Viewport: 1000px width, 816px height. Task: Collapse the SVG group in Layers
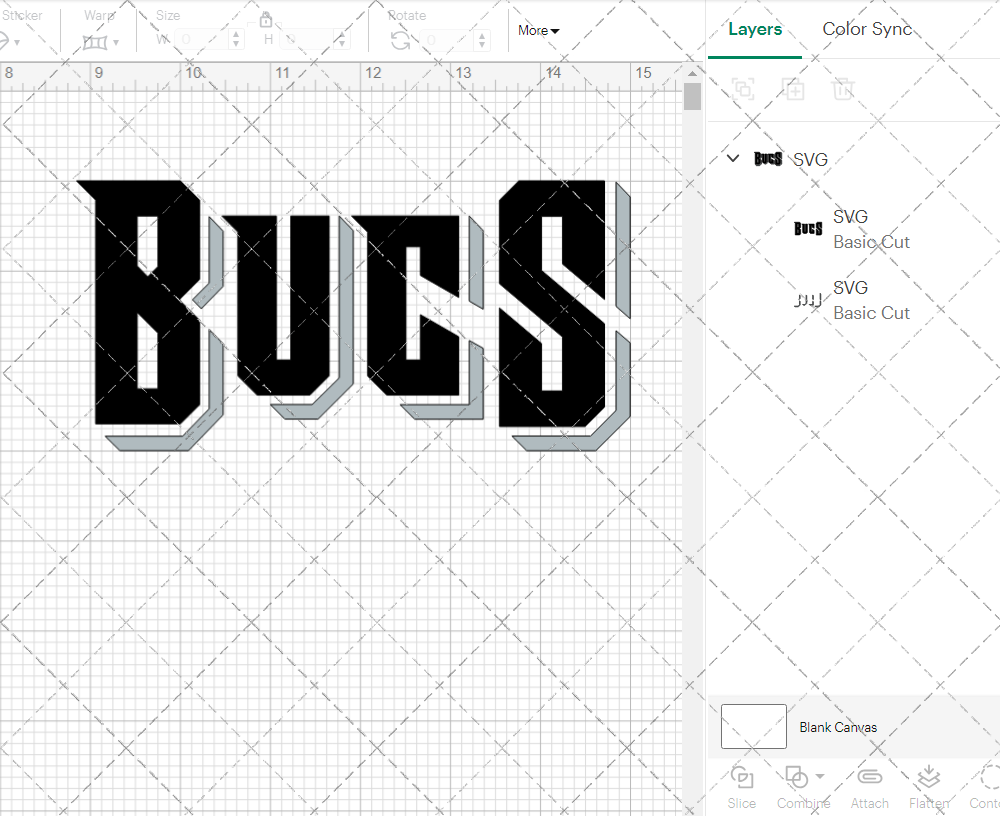click(x=733, y=158)
